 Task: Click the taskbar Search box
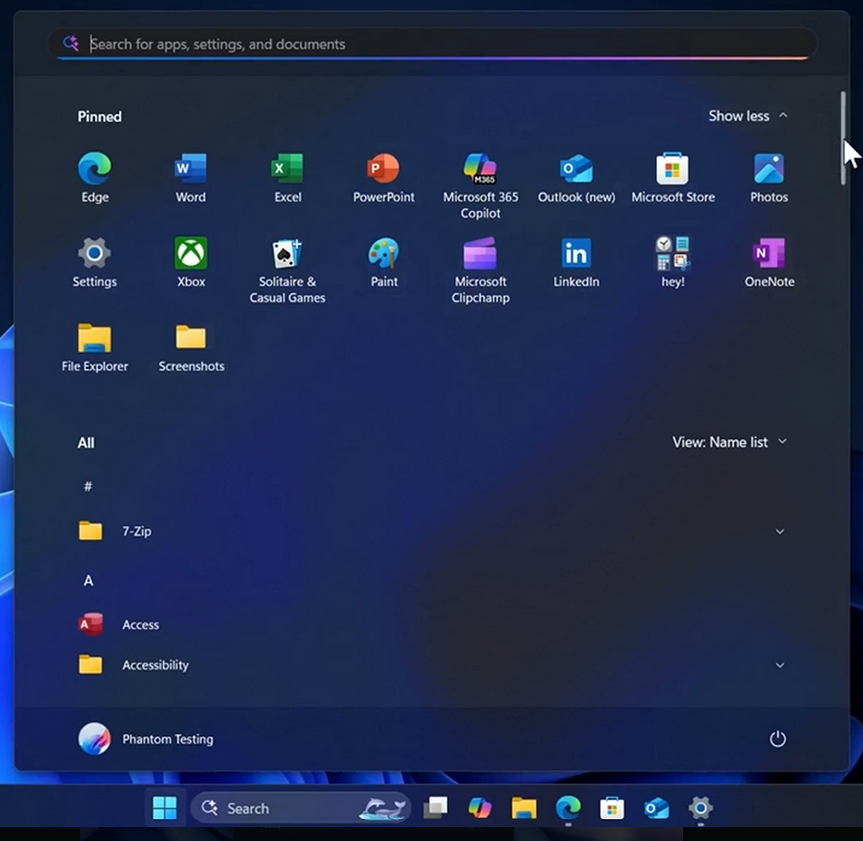point(300,808)
